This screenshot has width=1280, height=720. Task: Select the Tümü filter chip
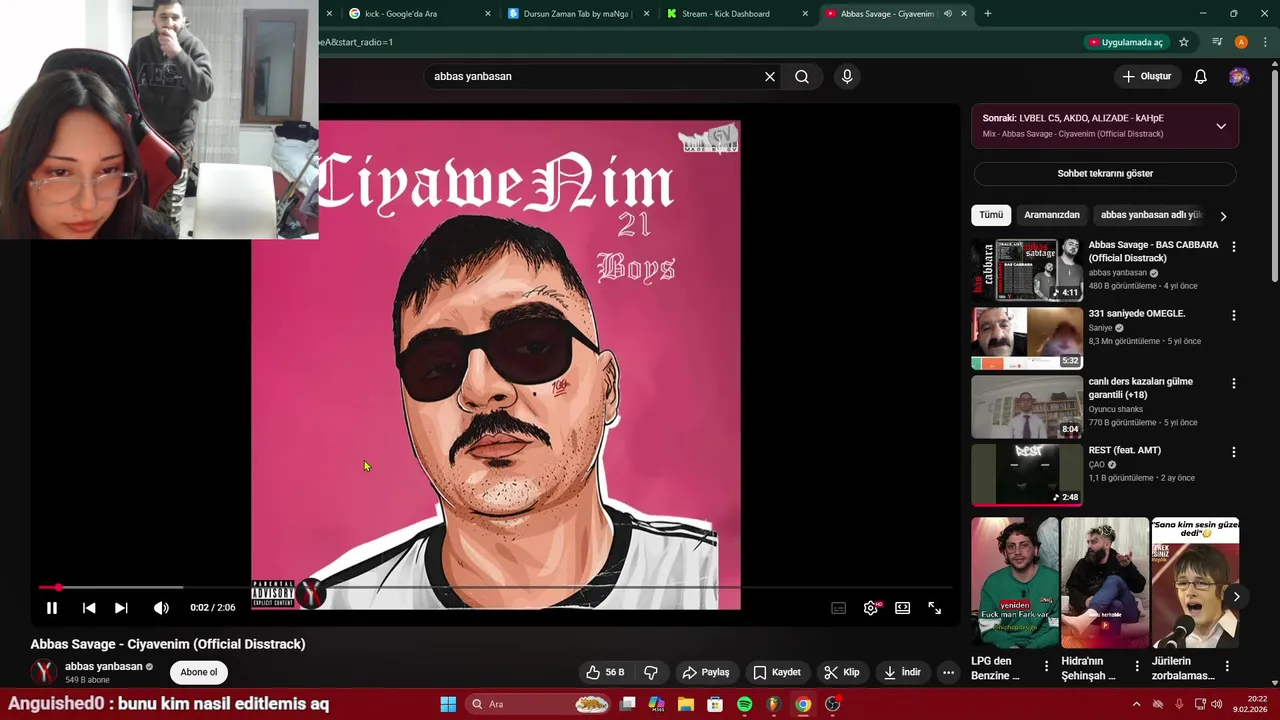tap(991, 215)
